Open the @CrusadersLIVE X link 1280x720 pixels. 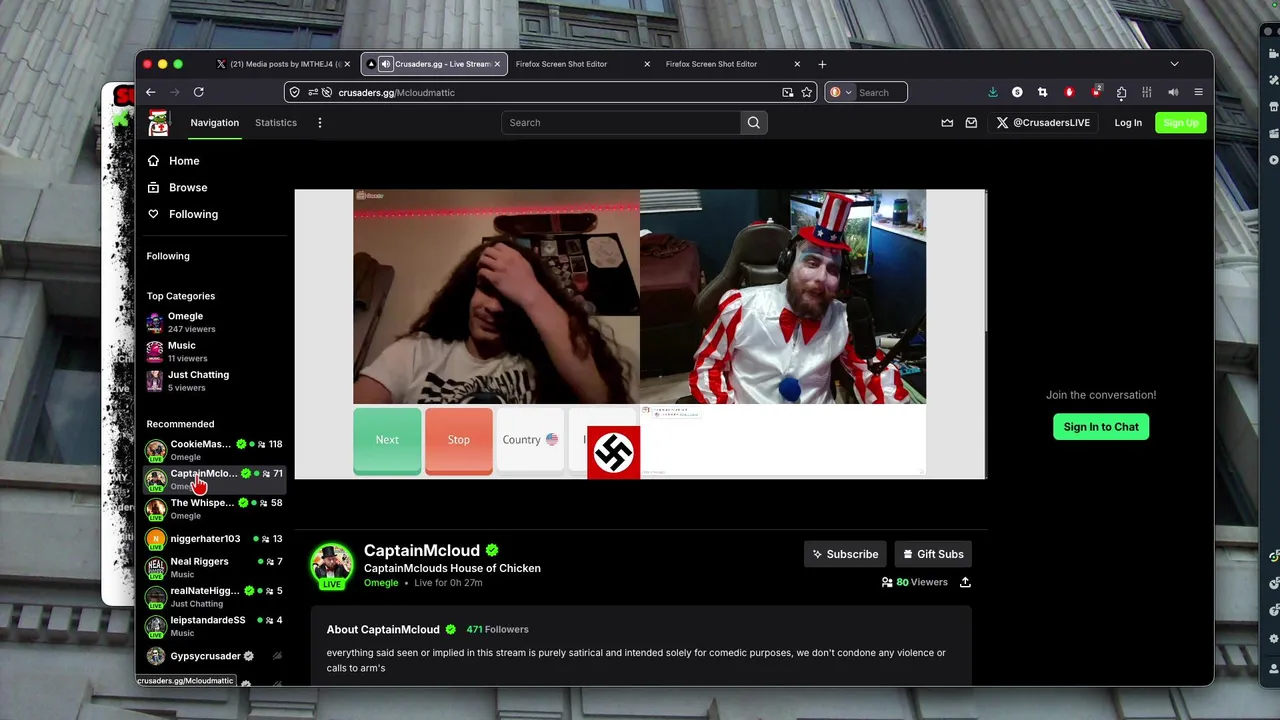click(1043, 123)
